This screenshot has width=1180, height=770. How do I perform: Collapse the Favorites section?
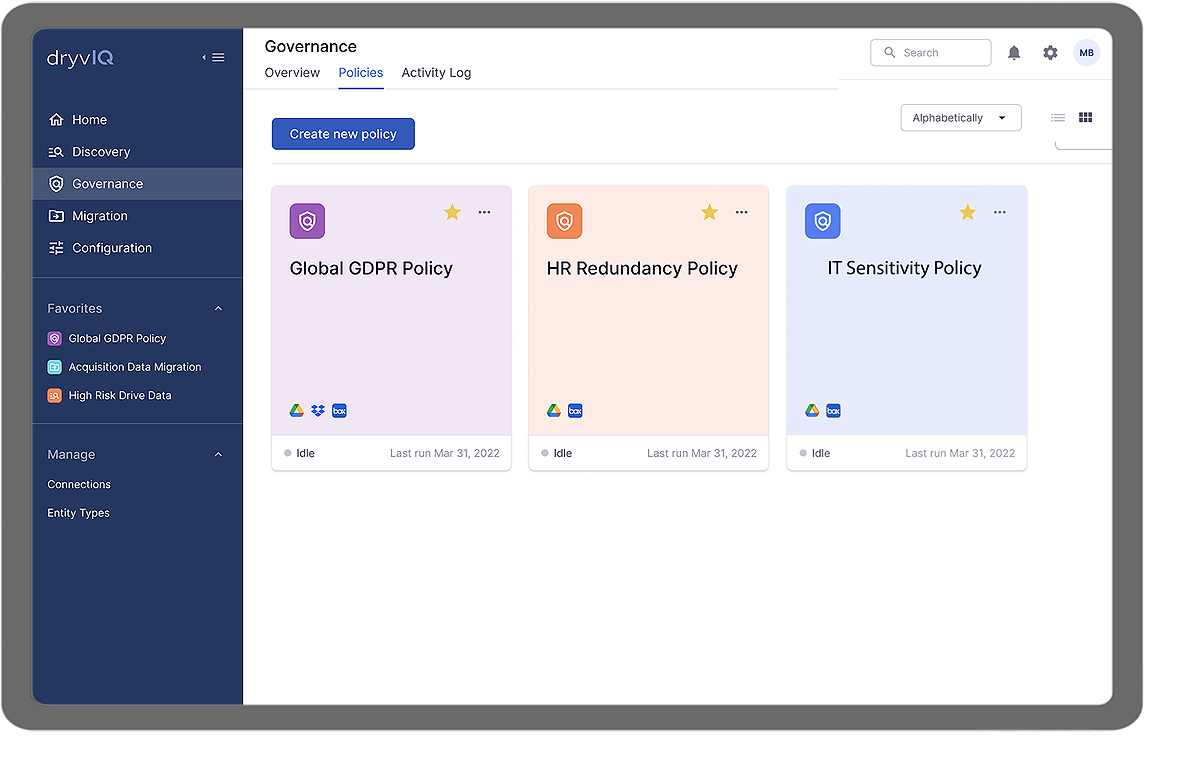coord(219,309)
